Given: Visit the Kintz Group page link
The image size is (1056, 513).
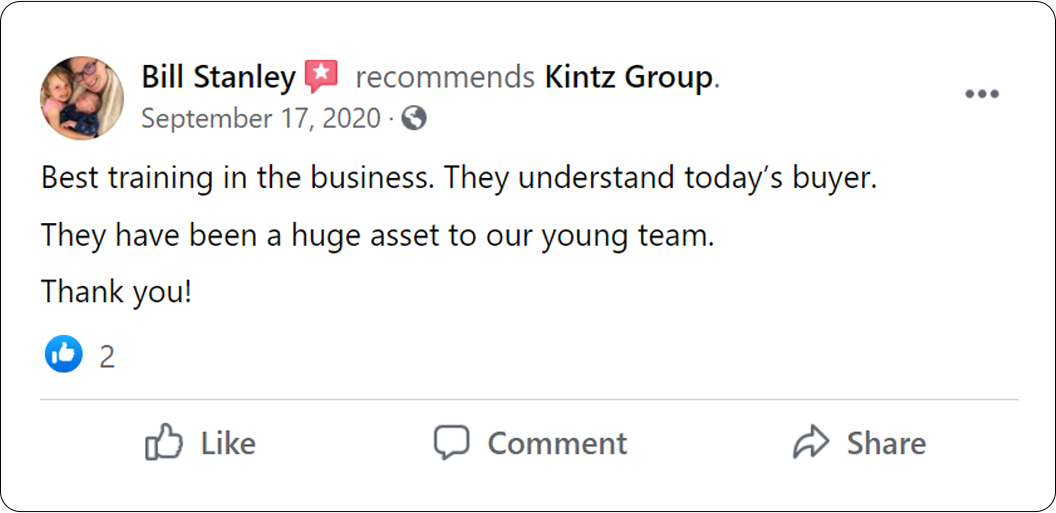Looking at the screenshot, I should (x=629, y=77).
